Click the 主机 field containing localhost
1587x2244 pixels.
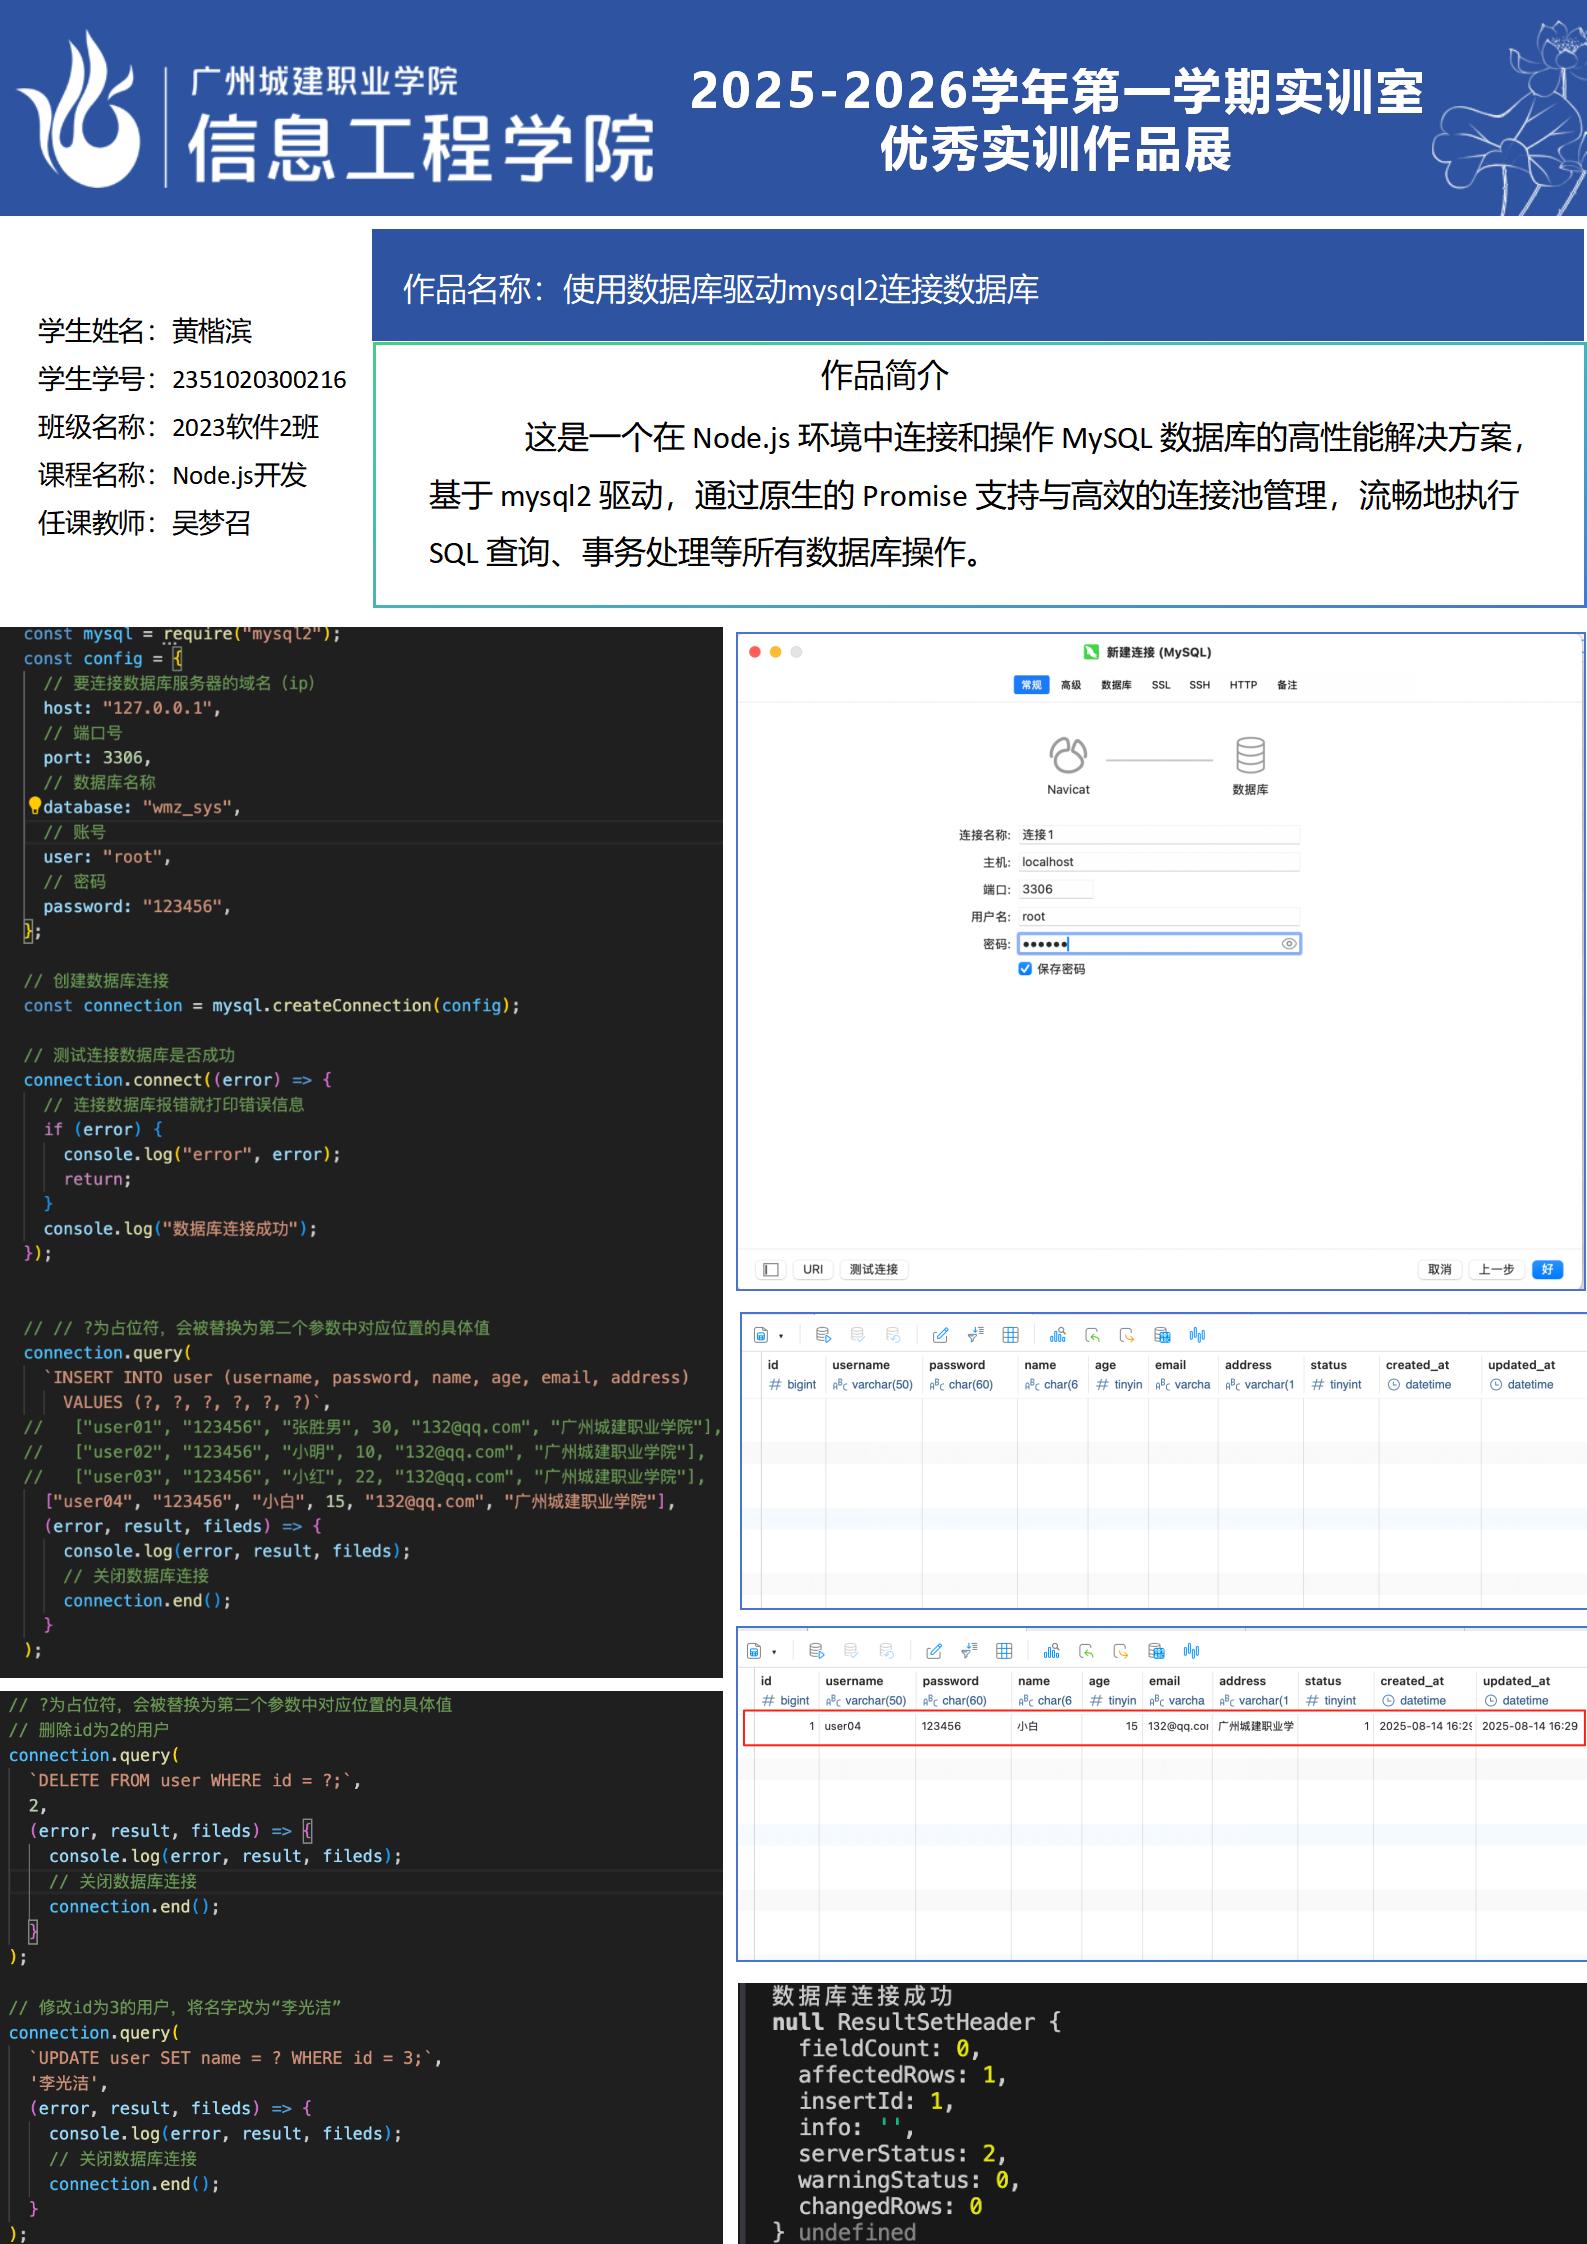1158,862
